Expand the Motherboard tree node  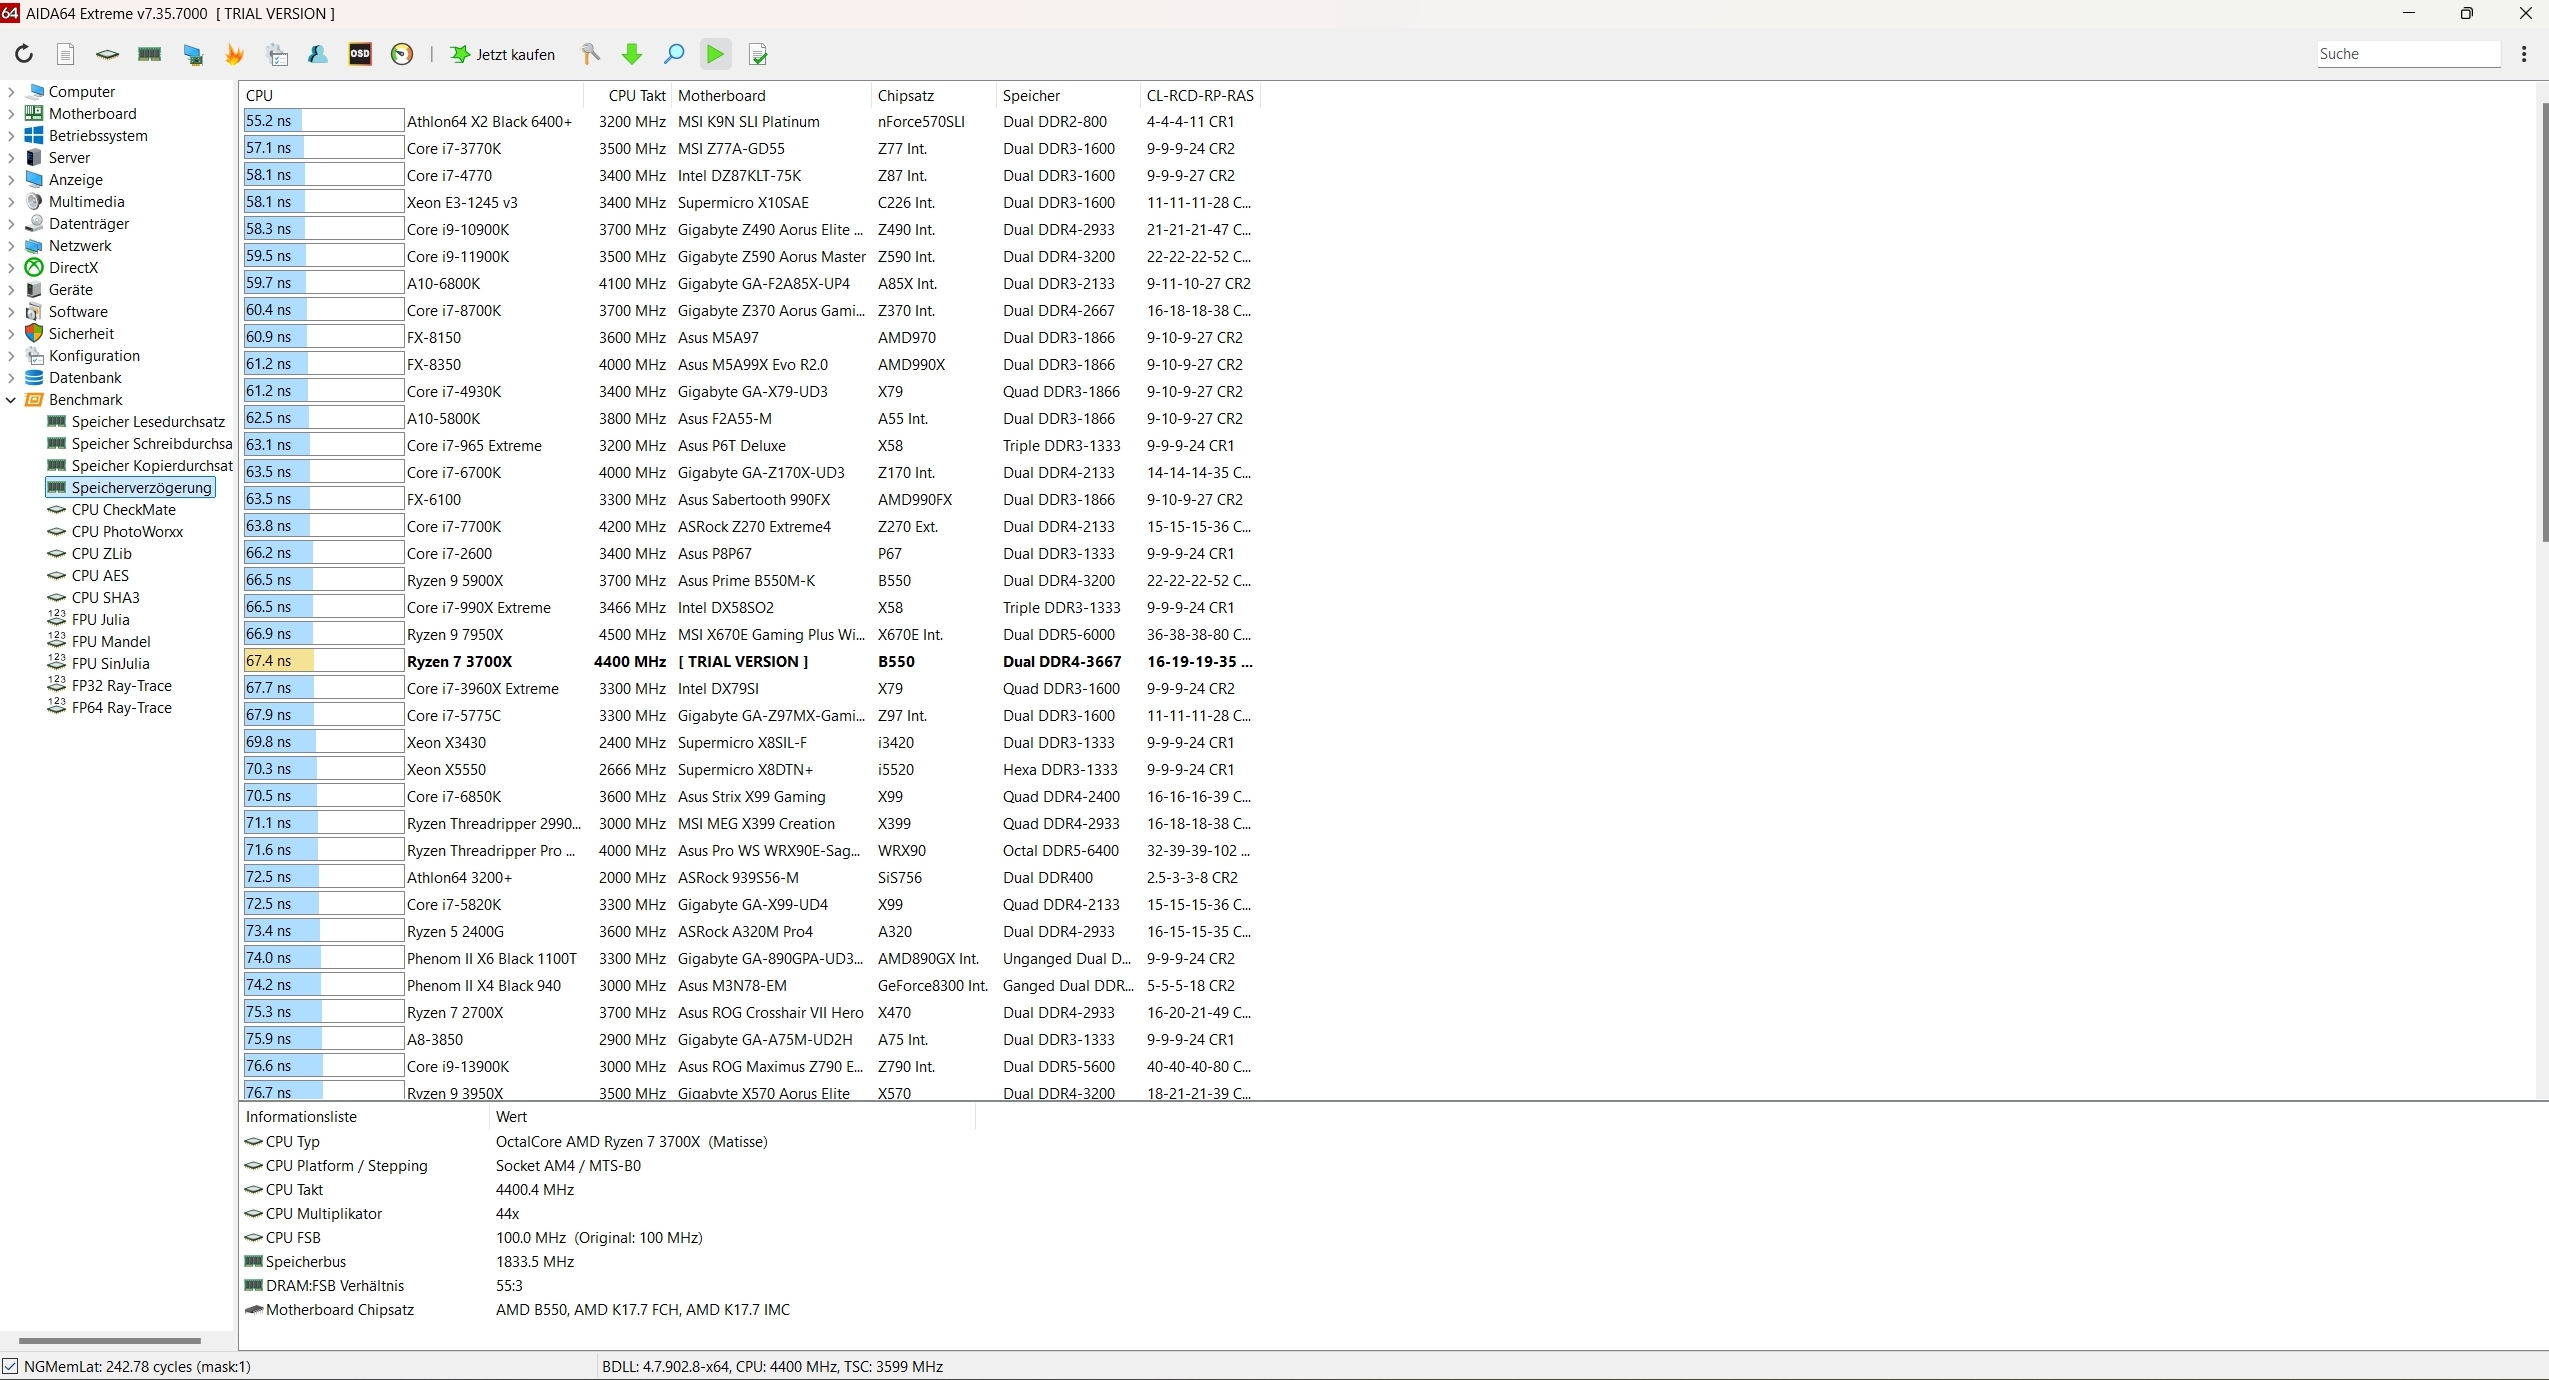click(11, 114)
